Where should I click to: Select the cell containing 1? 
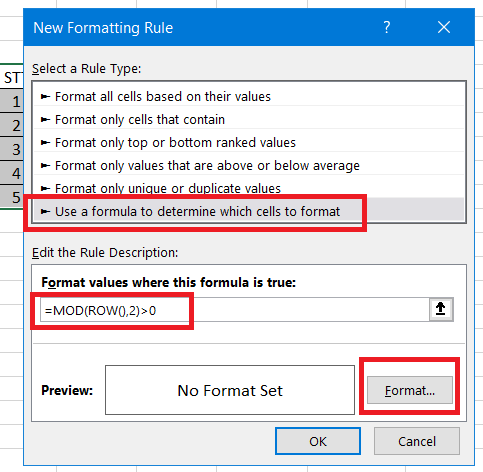click(12, 101)
